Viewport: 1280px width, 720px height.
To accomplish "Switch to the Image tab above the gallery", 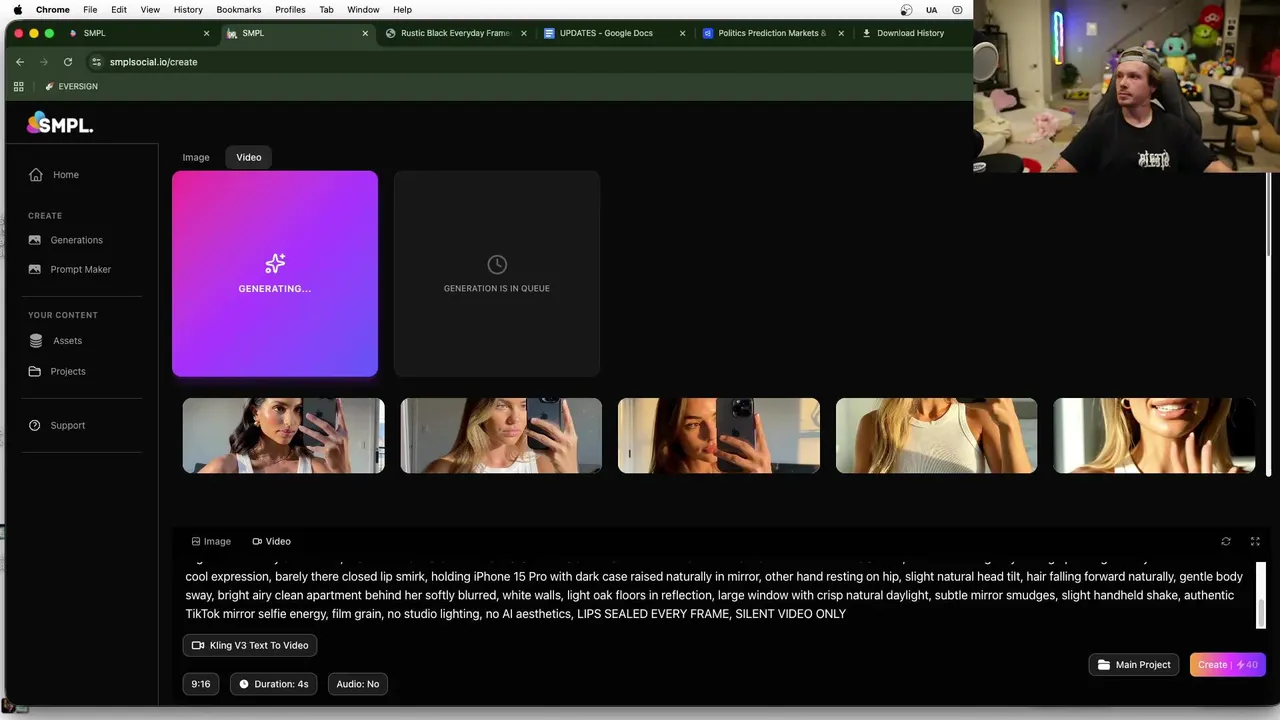I will click(196, 157).
